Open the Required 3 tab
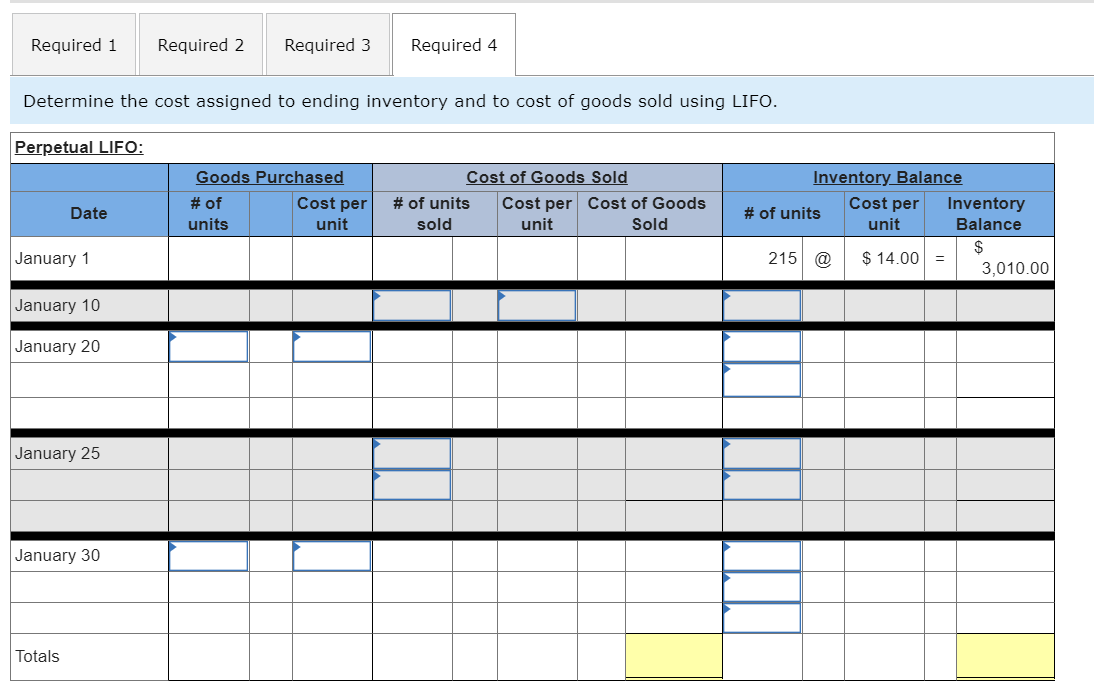This screenshot has width=1094, height=695. [328, 44]
